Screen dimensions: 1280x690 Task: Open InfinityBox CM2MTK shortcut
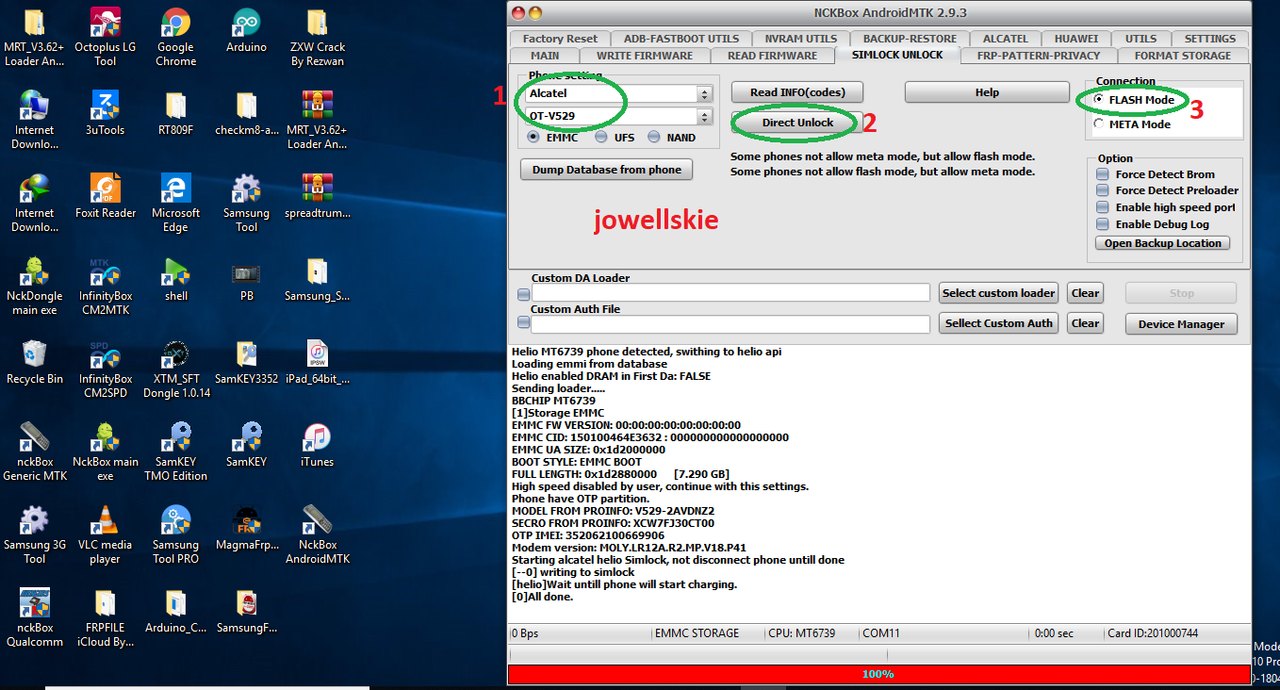pyautogui.click(x=104, y=286)
